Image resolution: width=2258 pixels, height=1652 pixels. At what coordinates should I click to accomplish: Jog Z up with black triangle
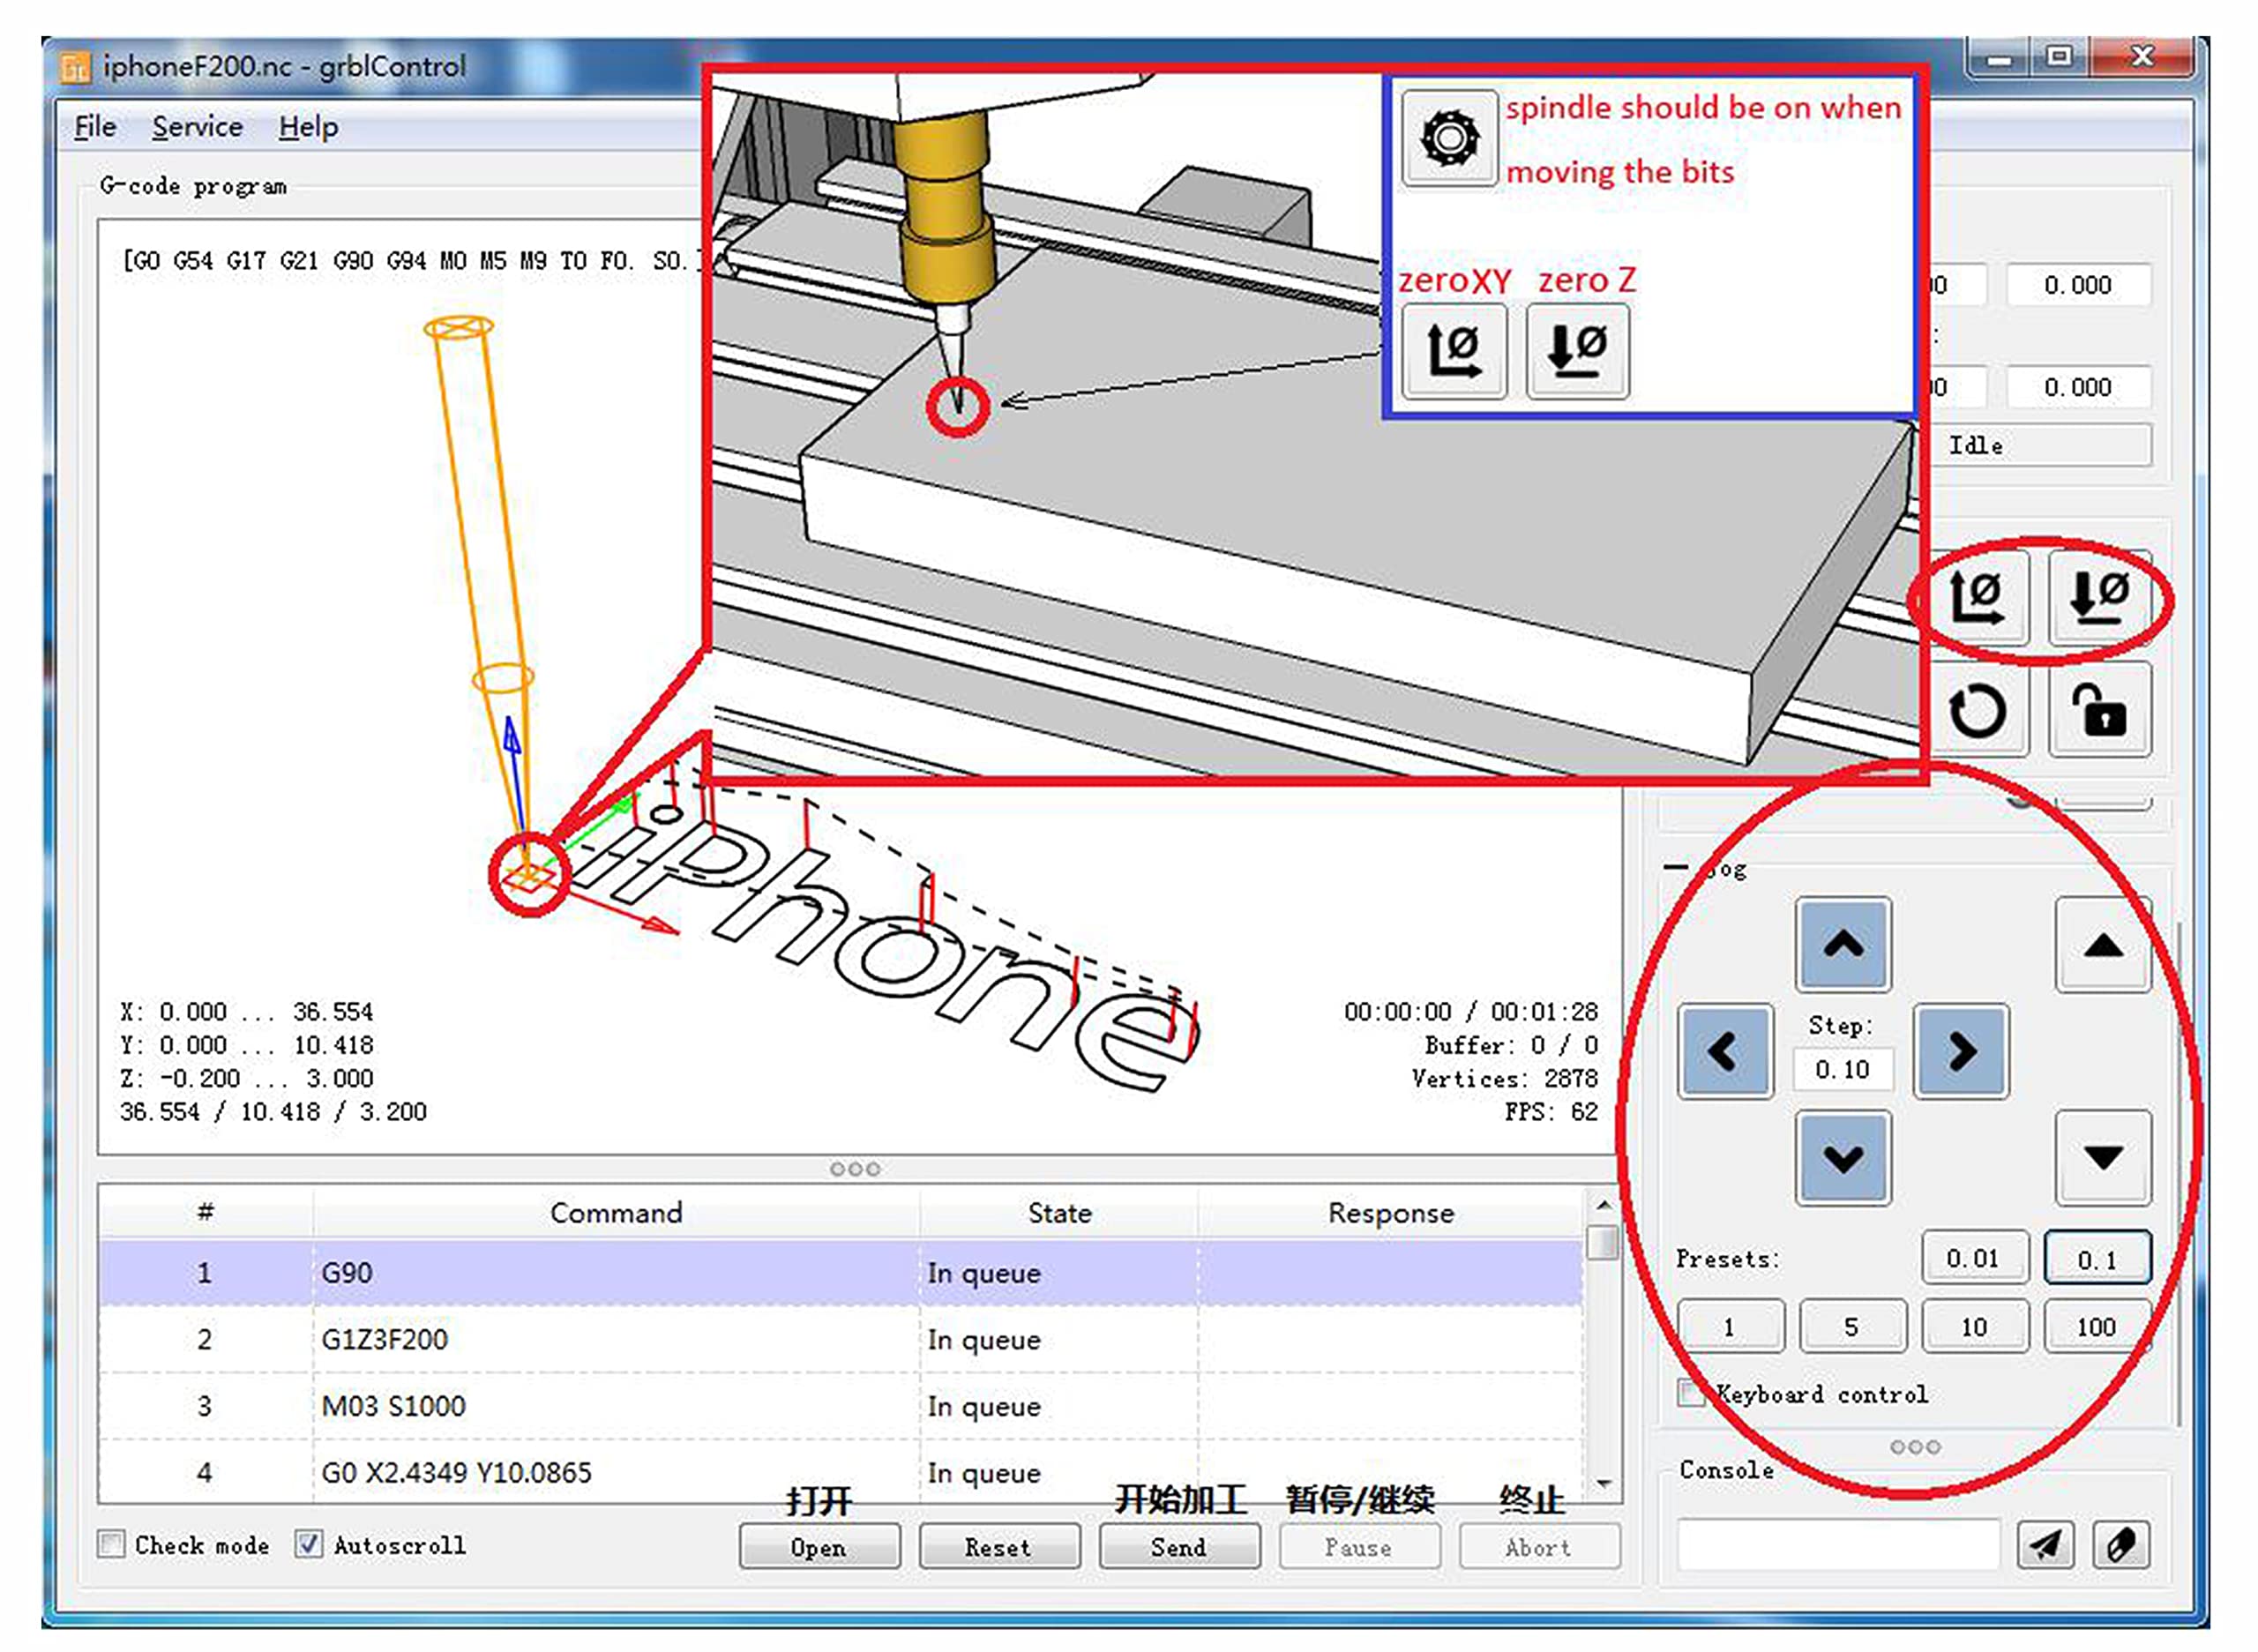(2103, 945)
